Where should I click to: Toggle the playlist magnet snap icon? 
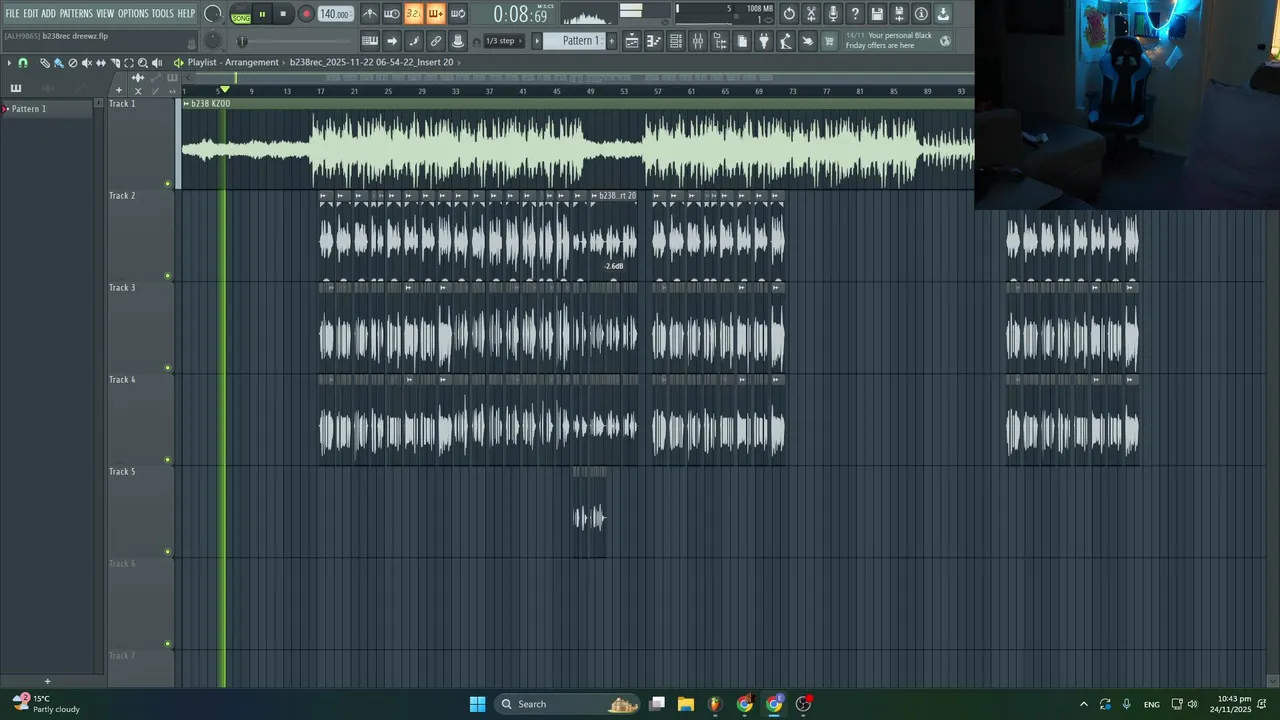coord(23,63)
